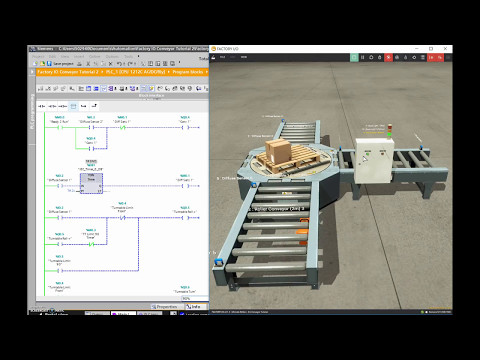Open the Insert menu
Viewport: 480px width, 360px height.
click(79, 56)
